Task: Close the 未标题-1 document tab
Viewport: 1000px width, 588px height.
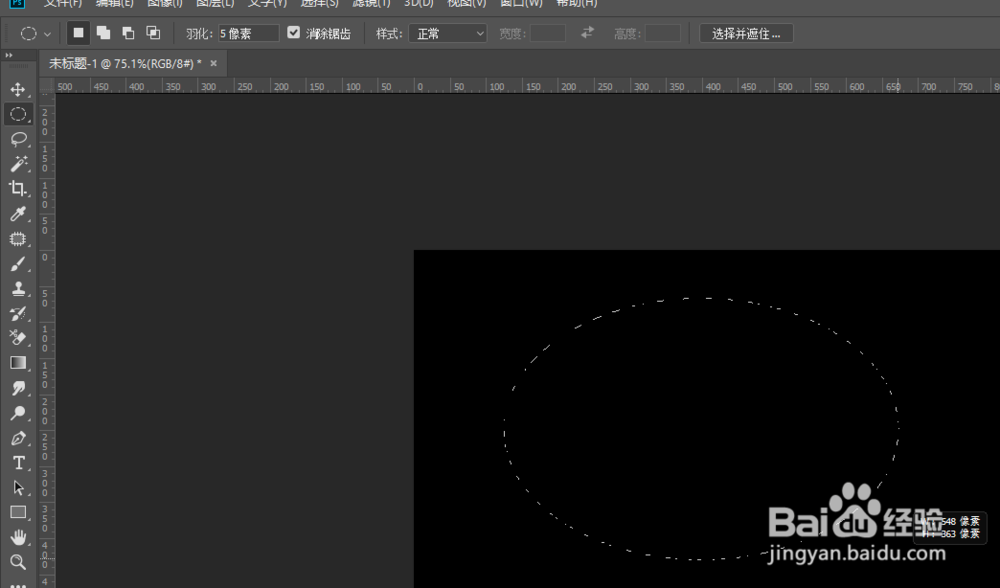Action: pyautogui.click(x=214, y=63)
